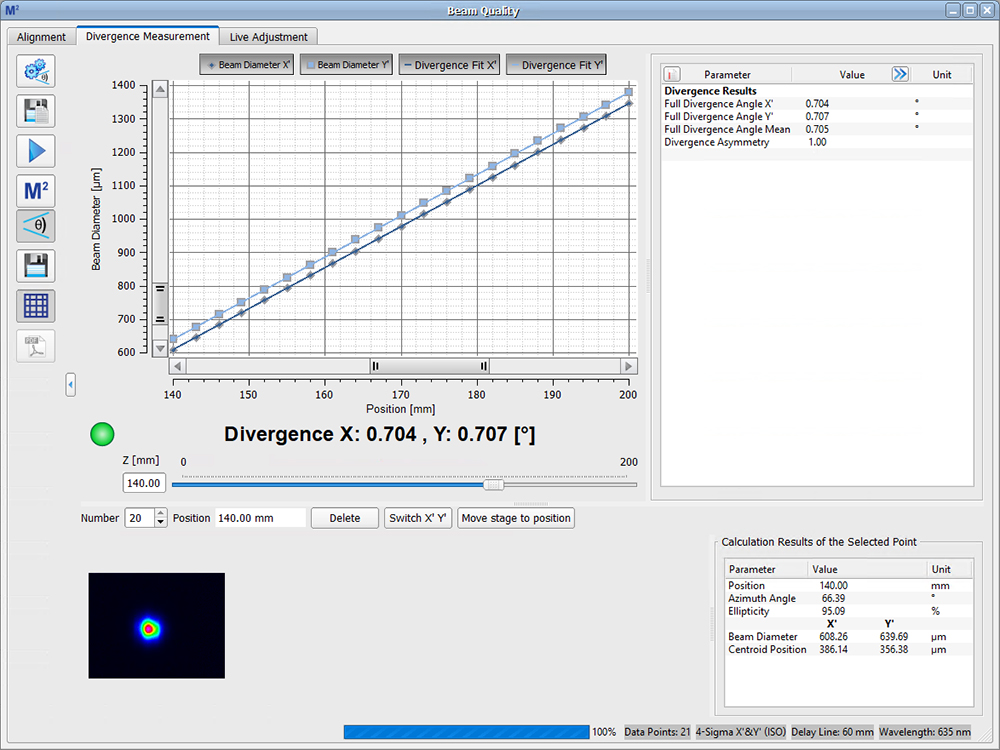Click the vertical axis range scrollbar thumb
The image size is (1000, 750).
coord(160,304)
